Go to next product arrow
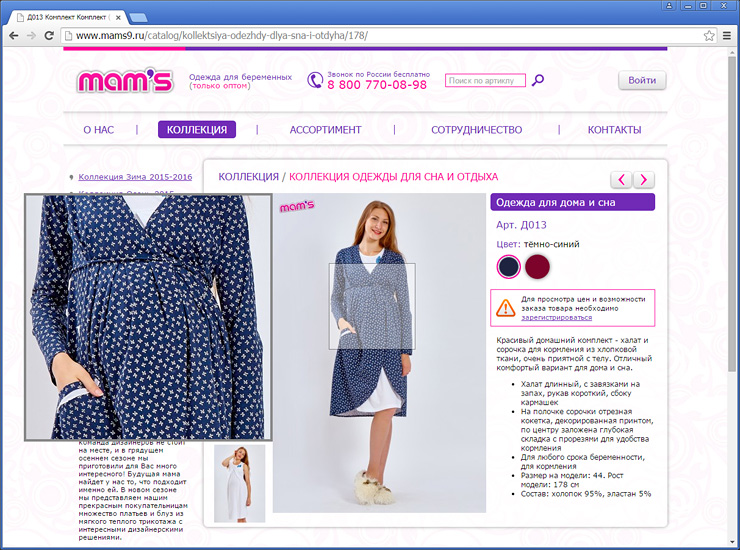This screenshot has width=740, height=550. pos(644,179)
